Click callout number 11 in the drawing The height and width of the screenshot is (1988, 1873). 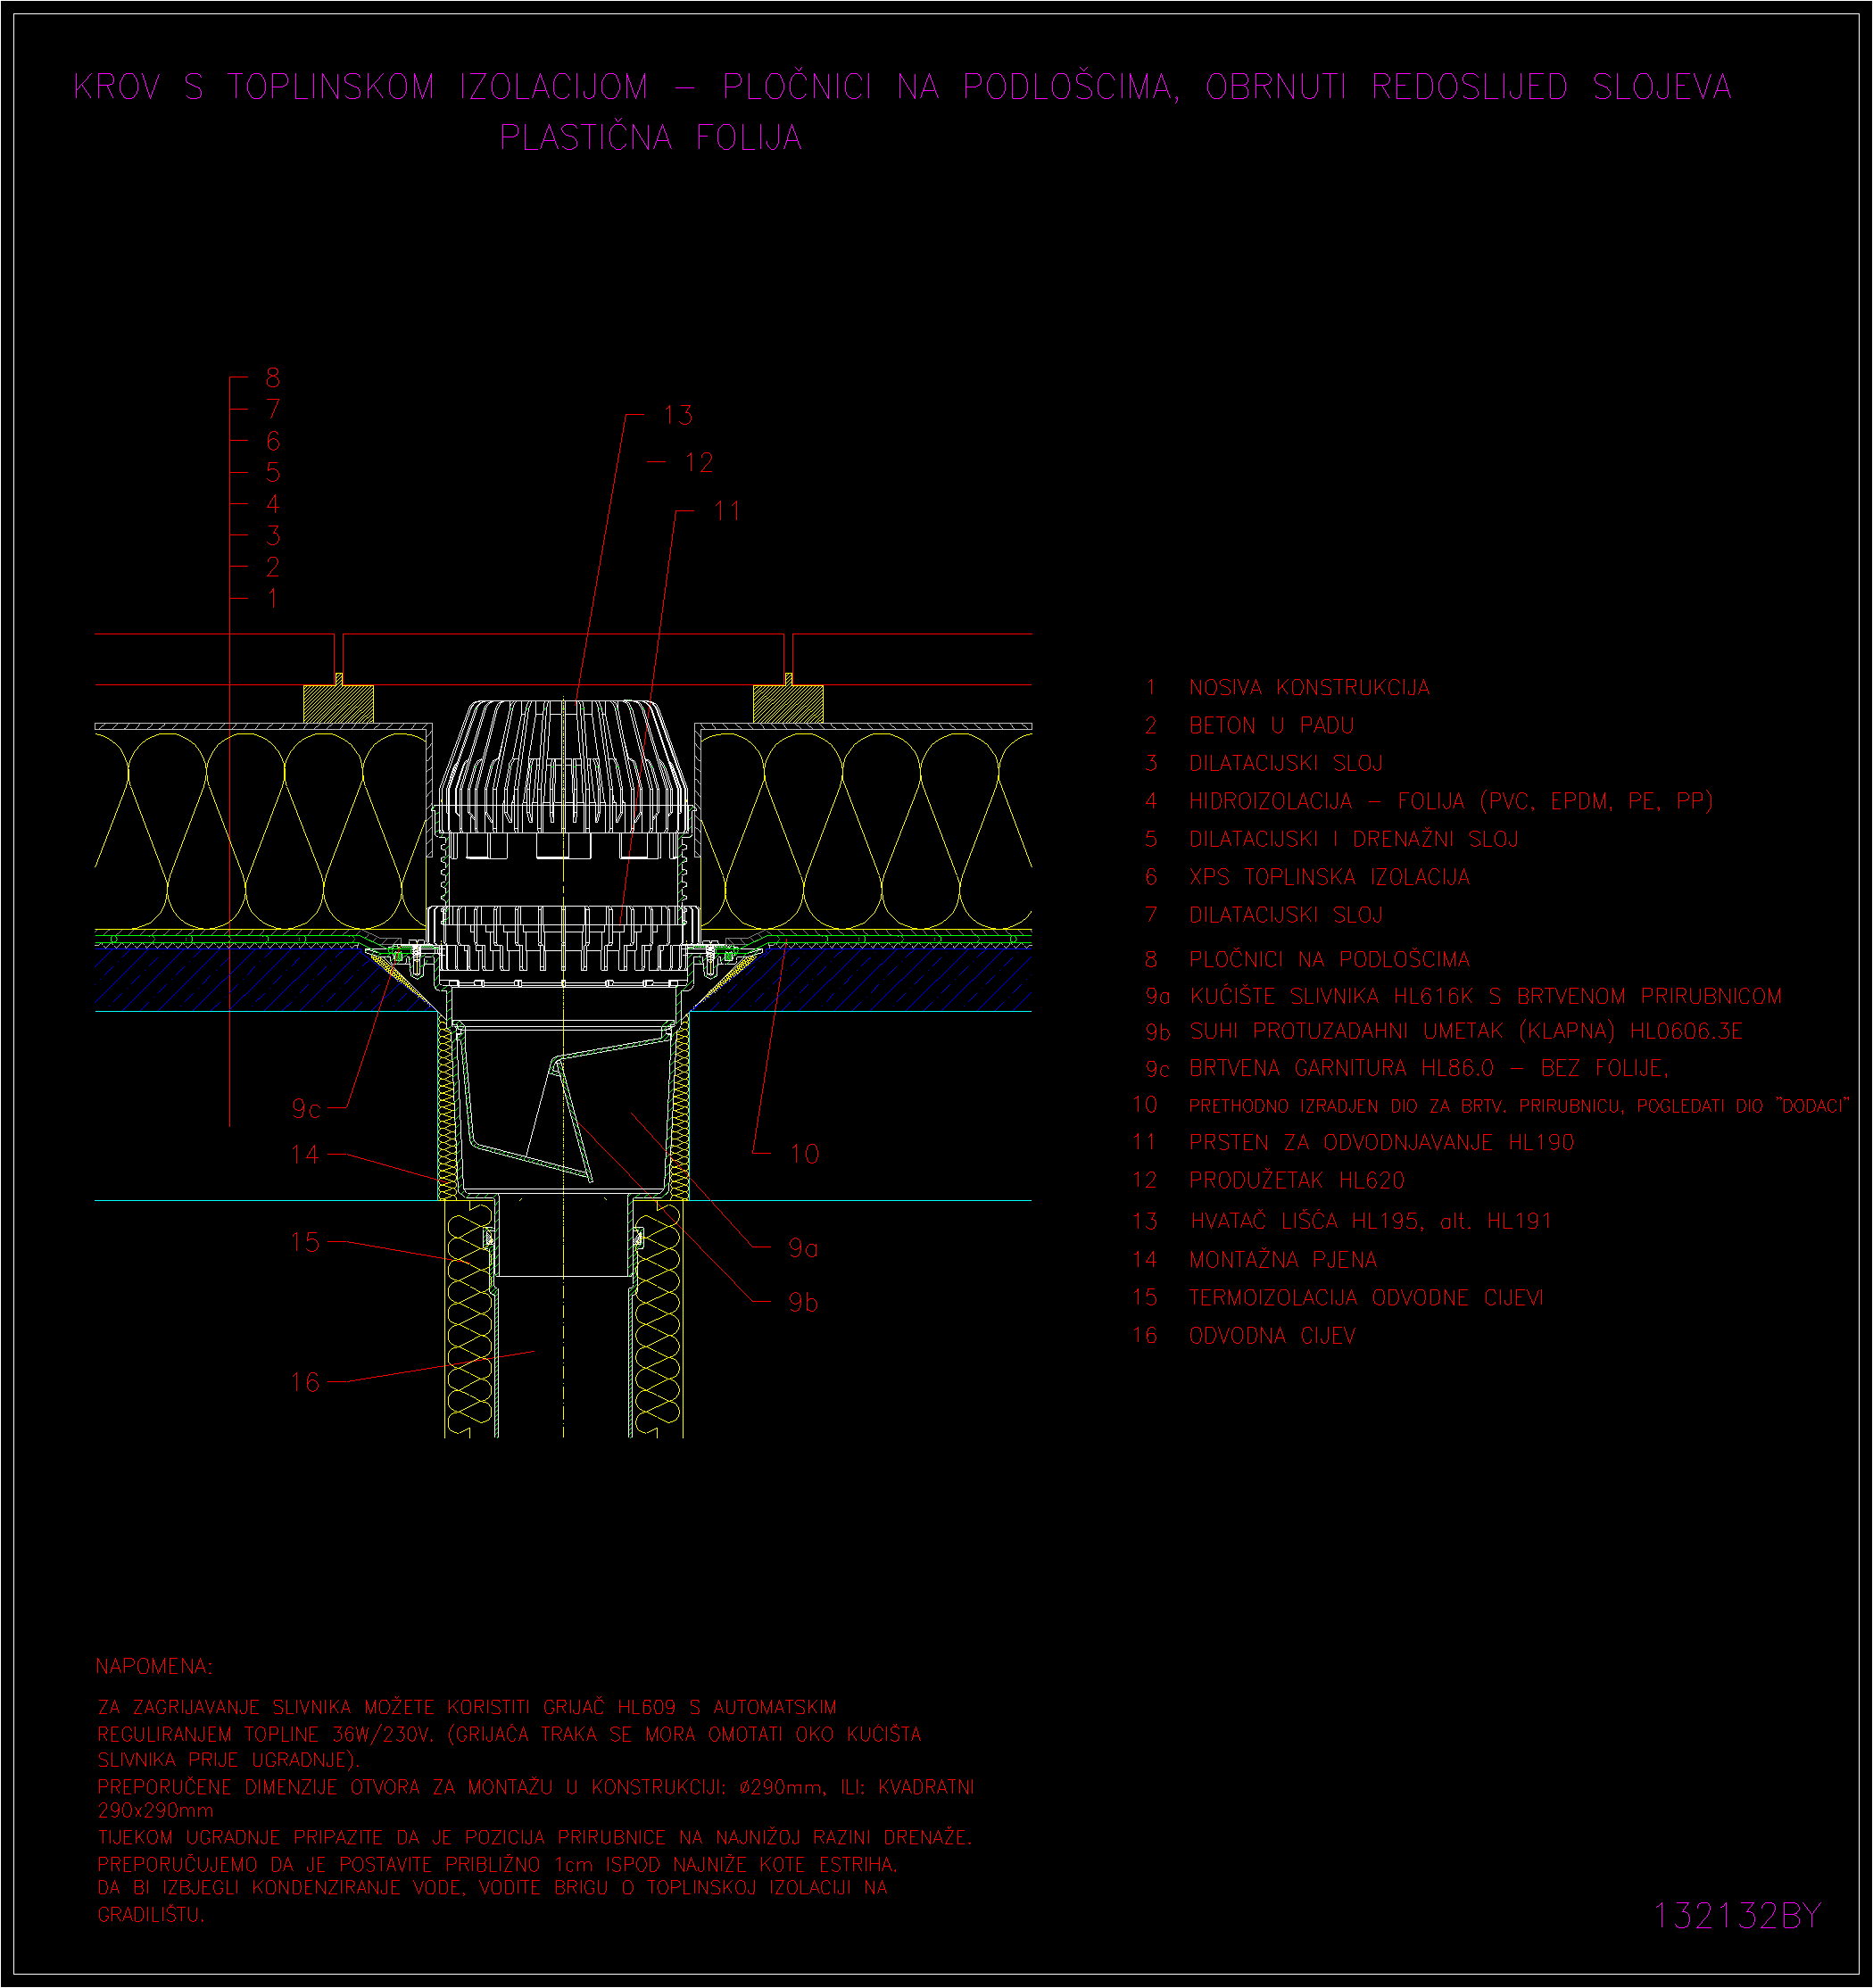[x=727, y=511]
